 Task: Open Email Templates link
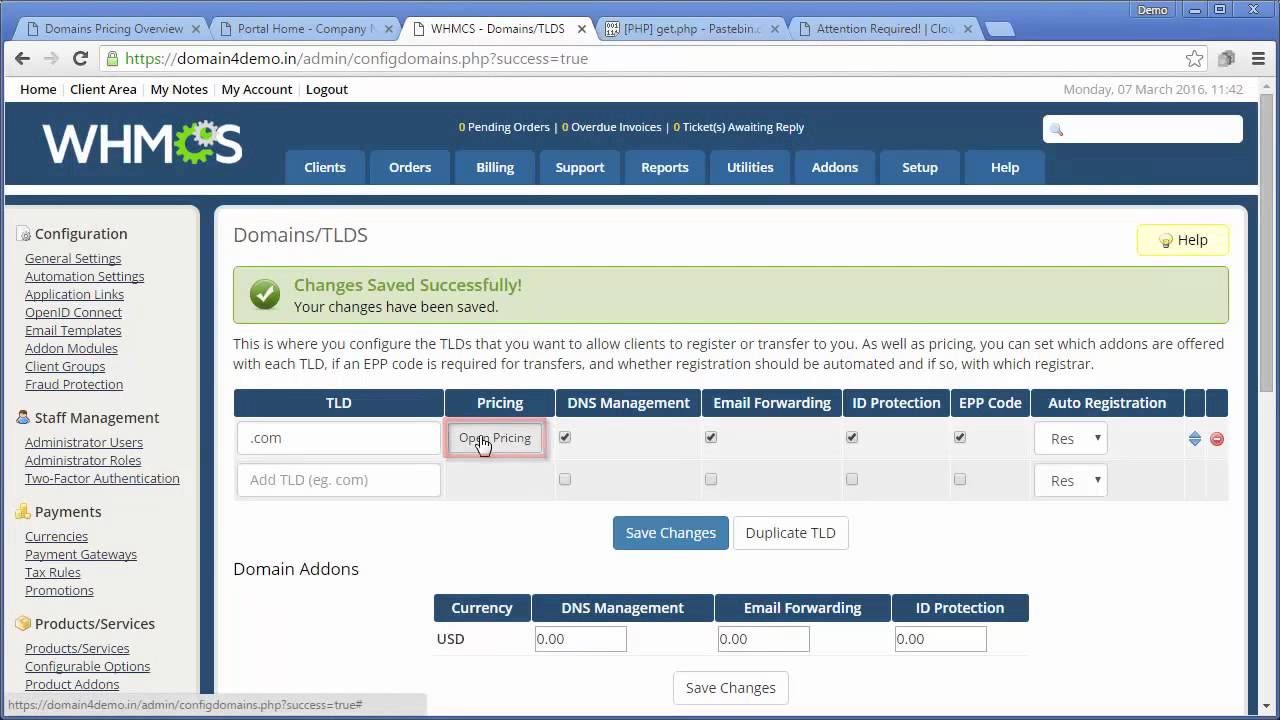pyautogui.click(x=73, y=330)
